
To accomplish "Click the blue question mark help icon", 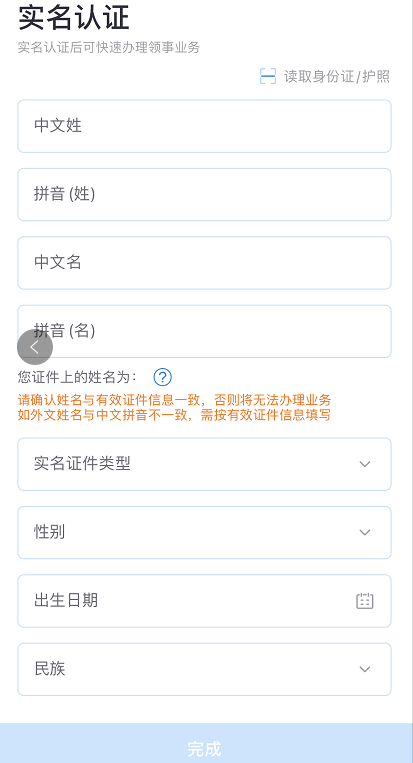I will coord(162,377).
